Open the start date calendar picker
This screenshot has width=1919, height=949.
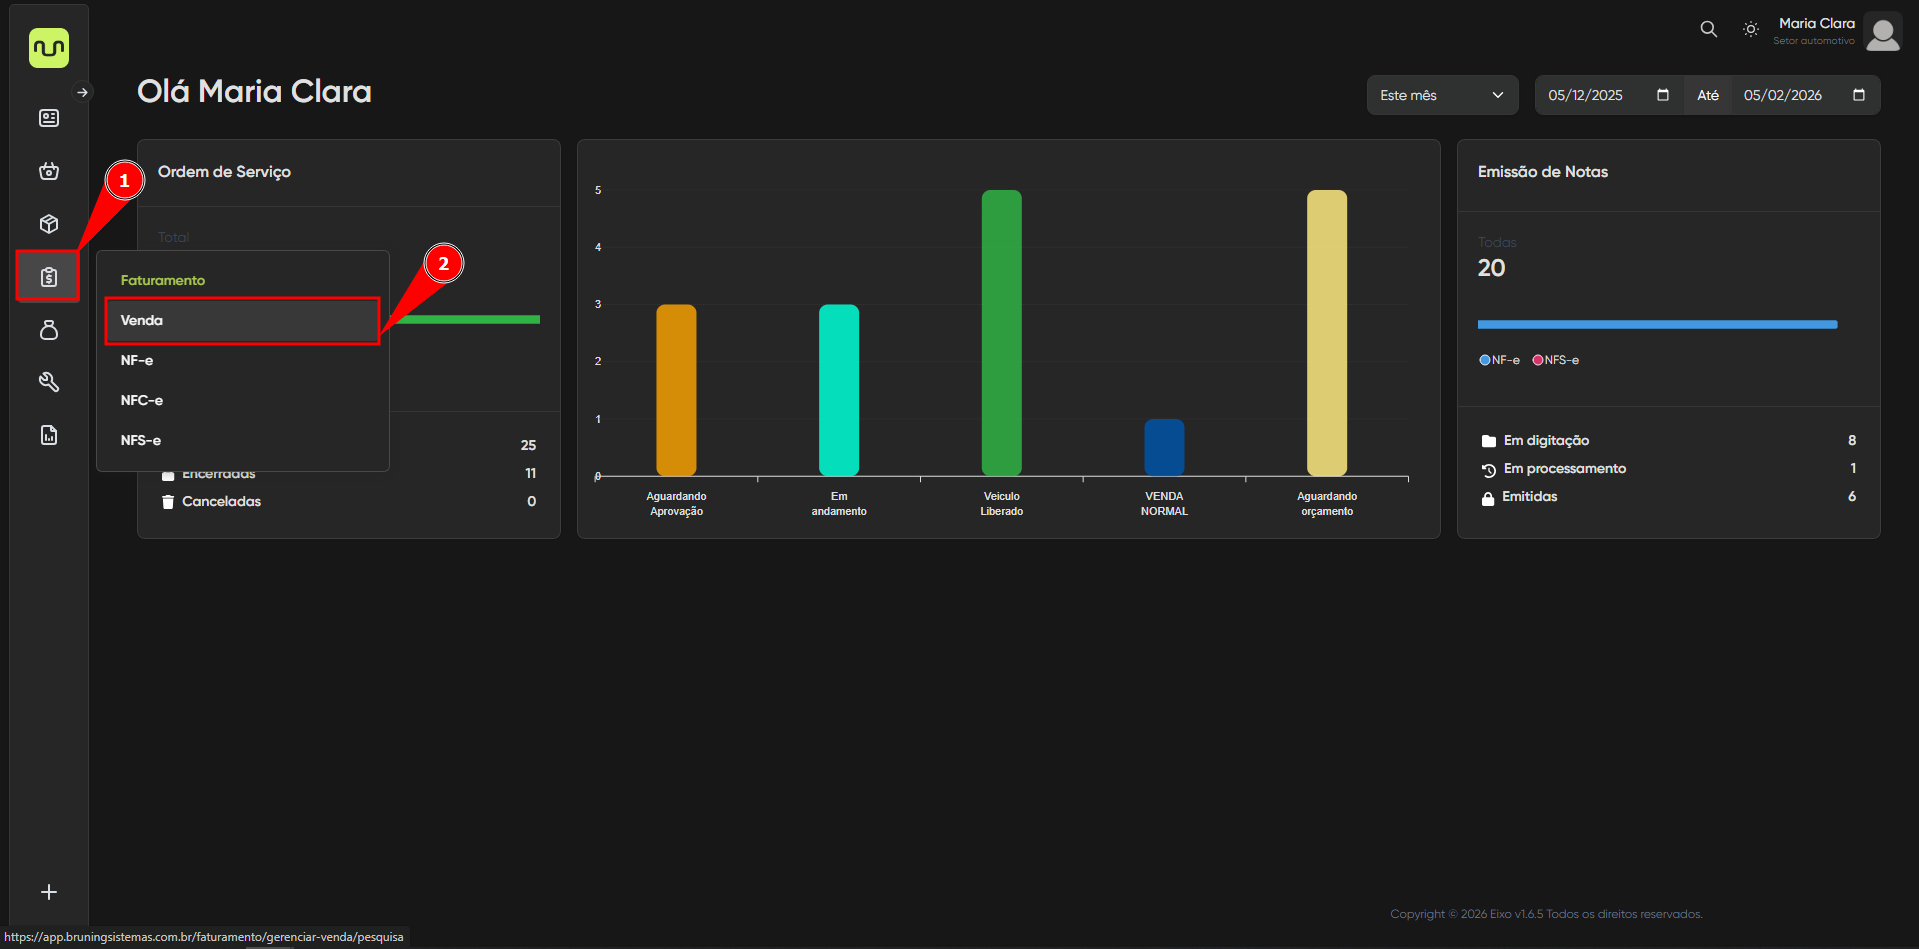coord(1663,95)
